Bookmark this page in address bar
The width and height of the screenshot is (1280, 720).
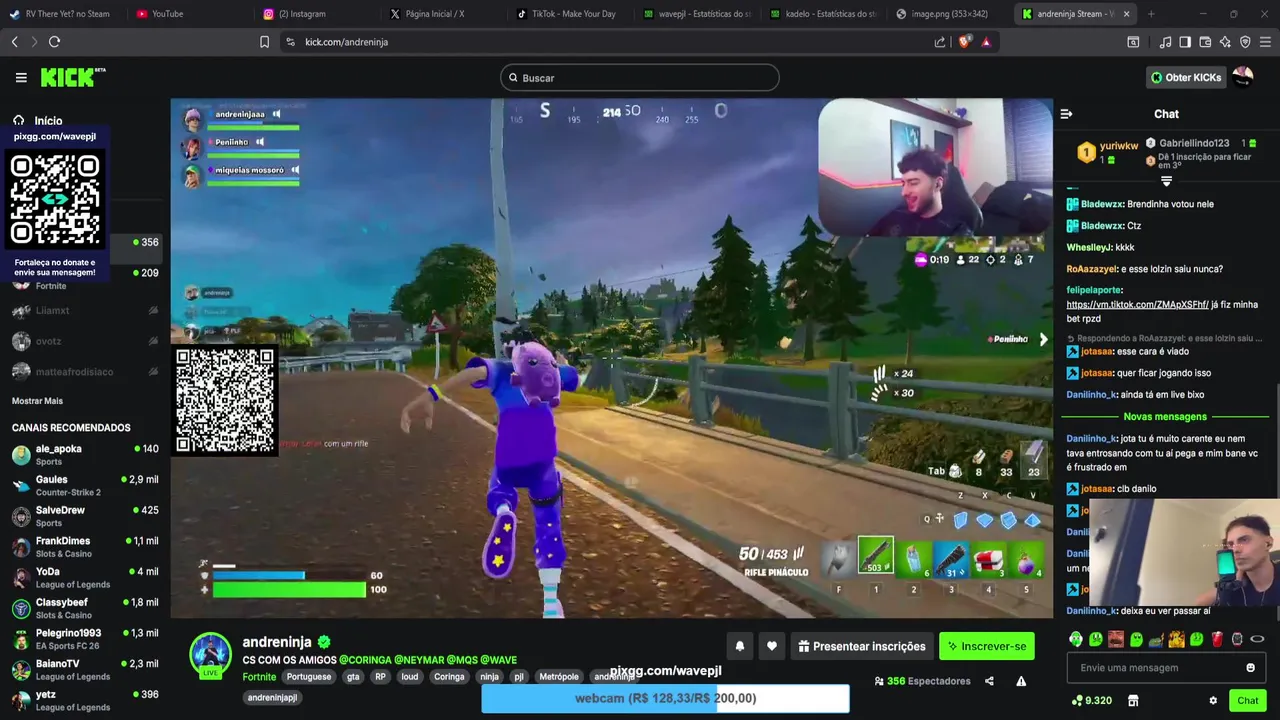pos(264,42)
